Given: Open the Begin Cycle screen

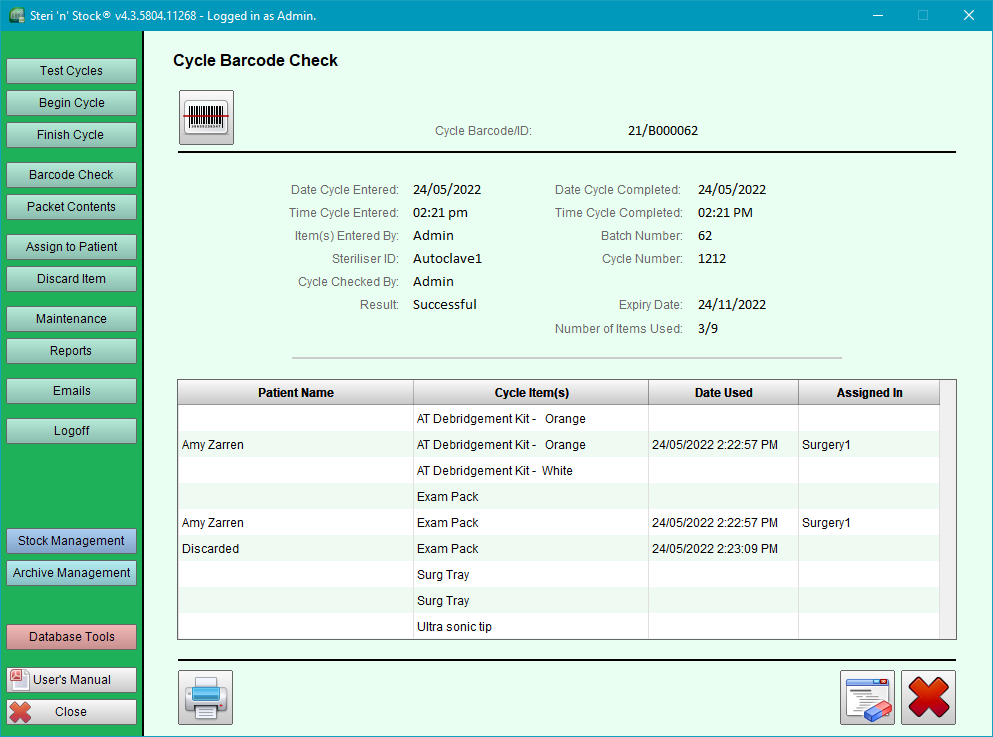Looking at the screenshot, I should click(72, 103).
